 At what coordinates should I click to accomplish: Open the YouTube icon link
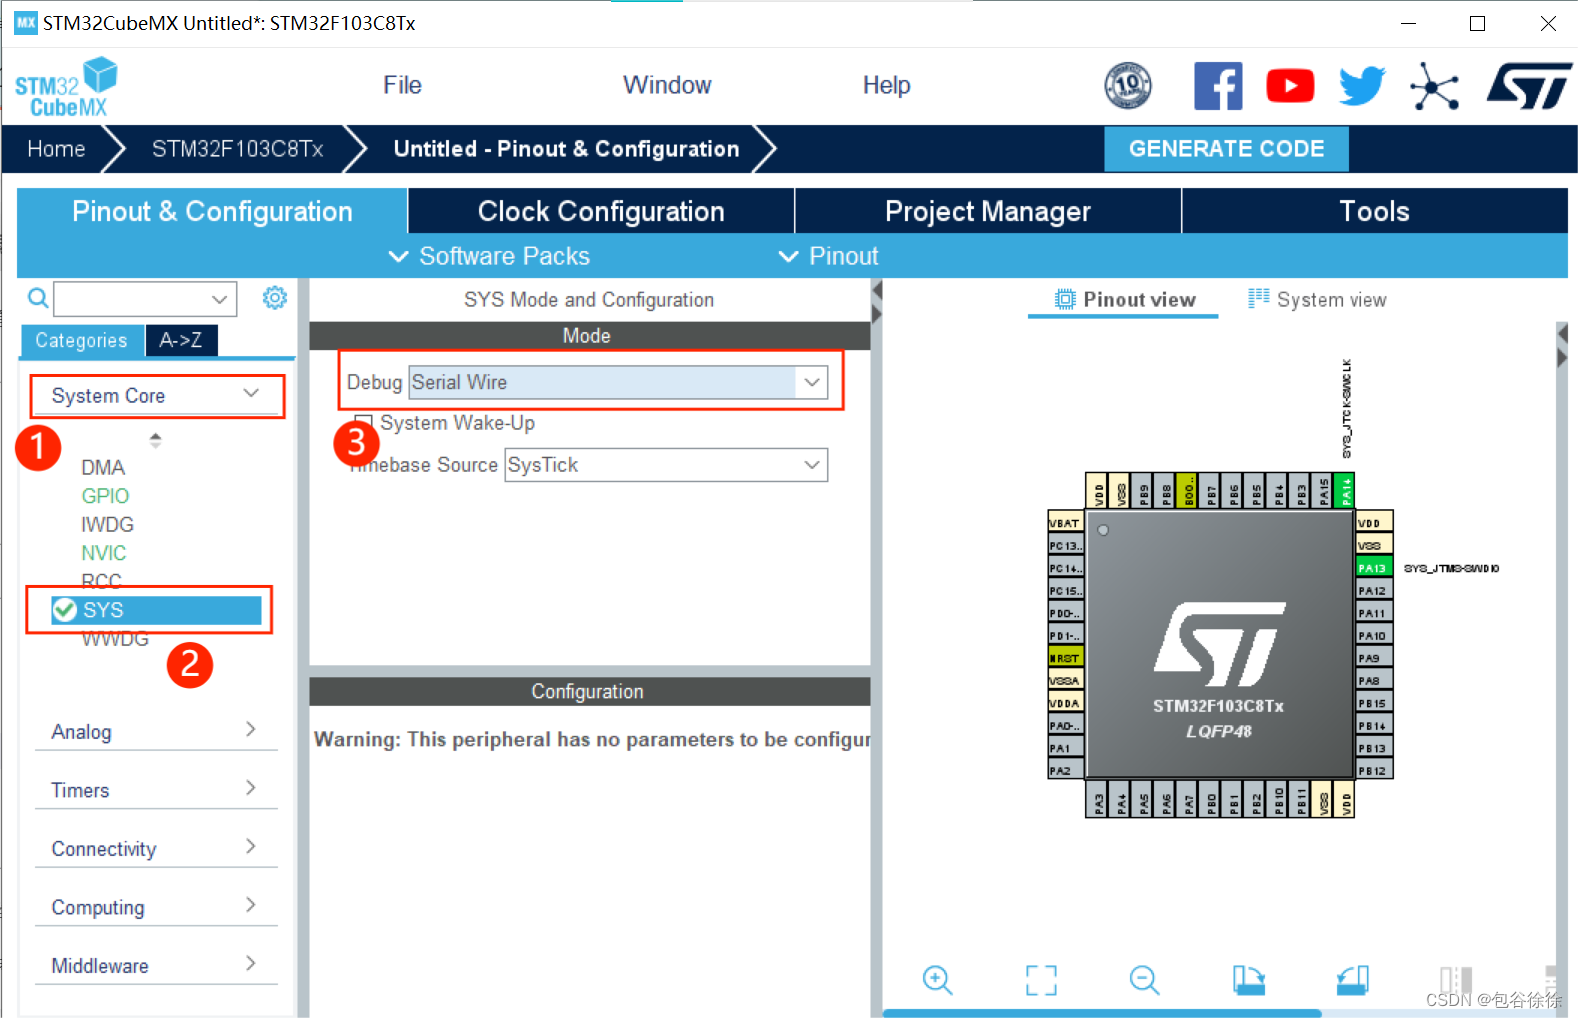click(x=1290, y=86)
